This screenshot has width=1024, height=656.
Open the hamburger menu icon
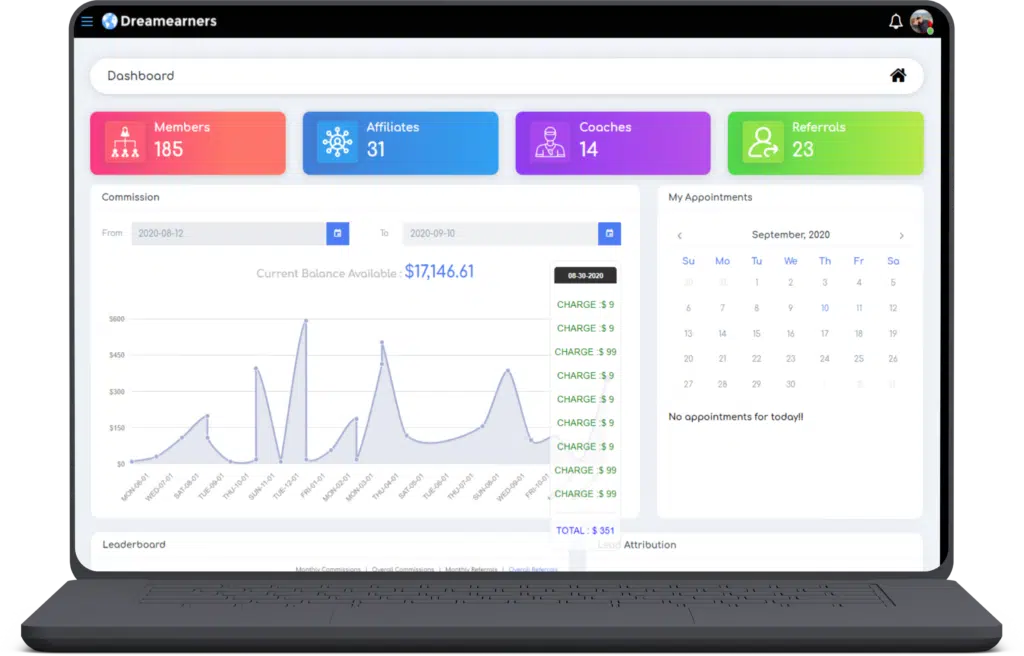(87, 22)
